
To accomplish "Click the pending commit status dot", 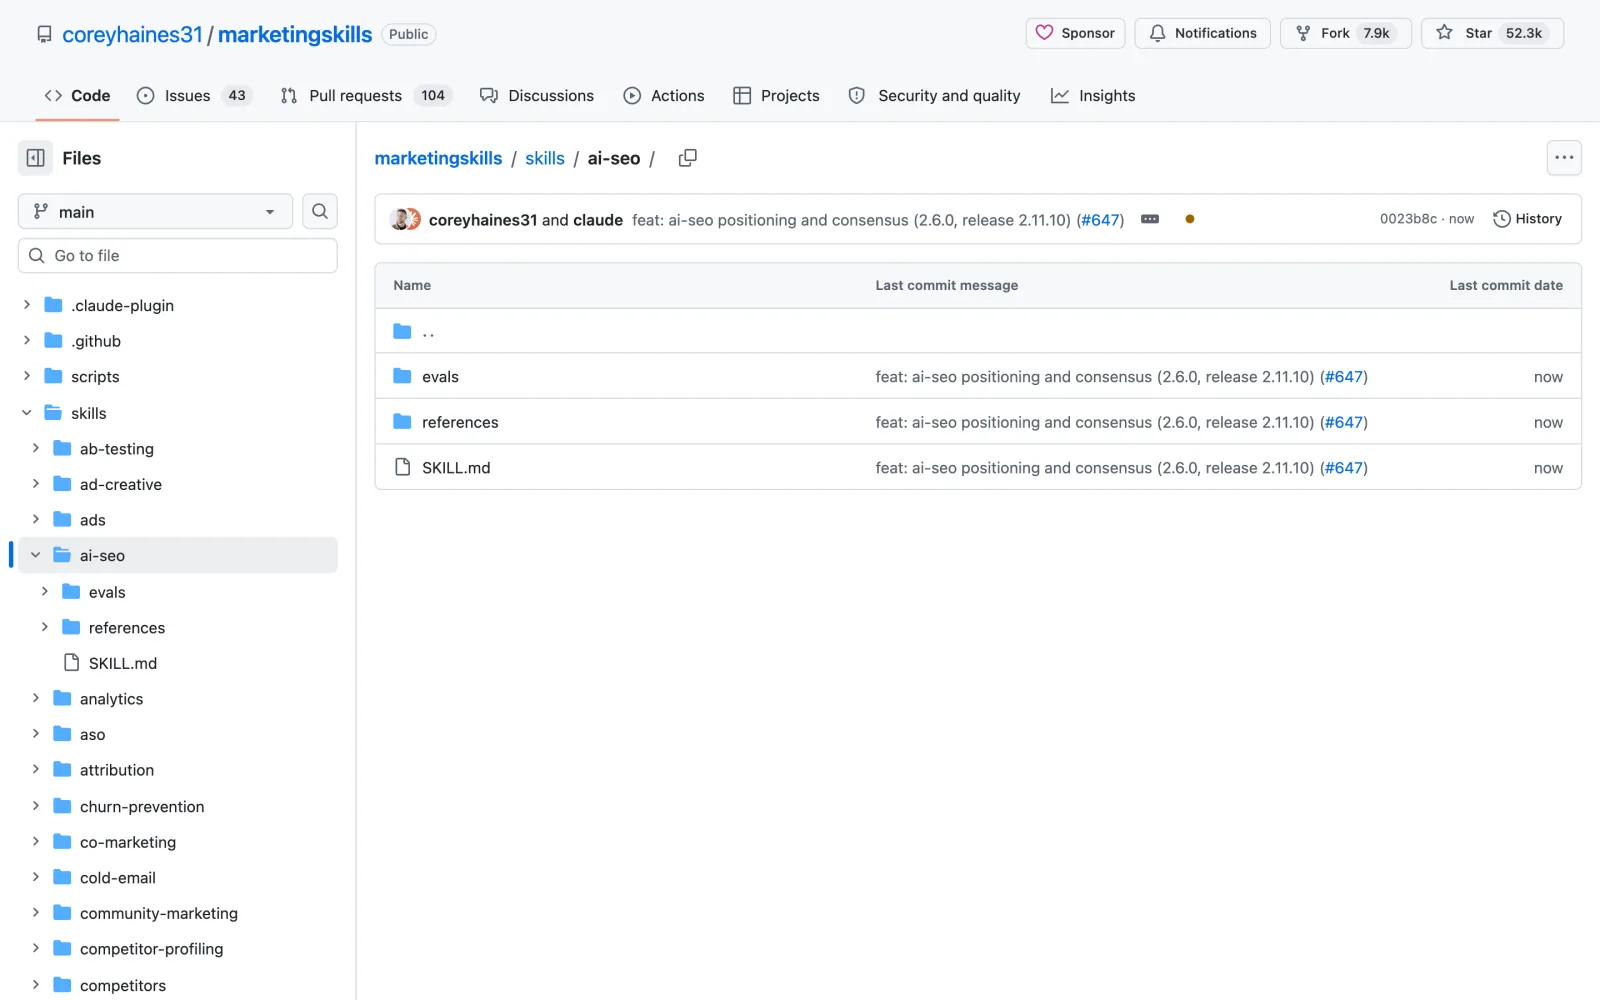I will [1189, 219].
